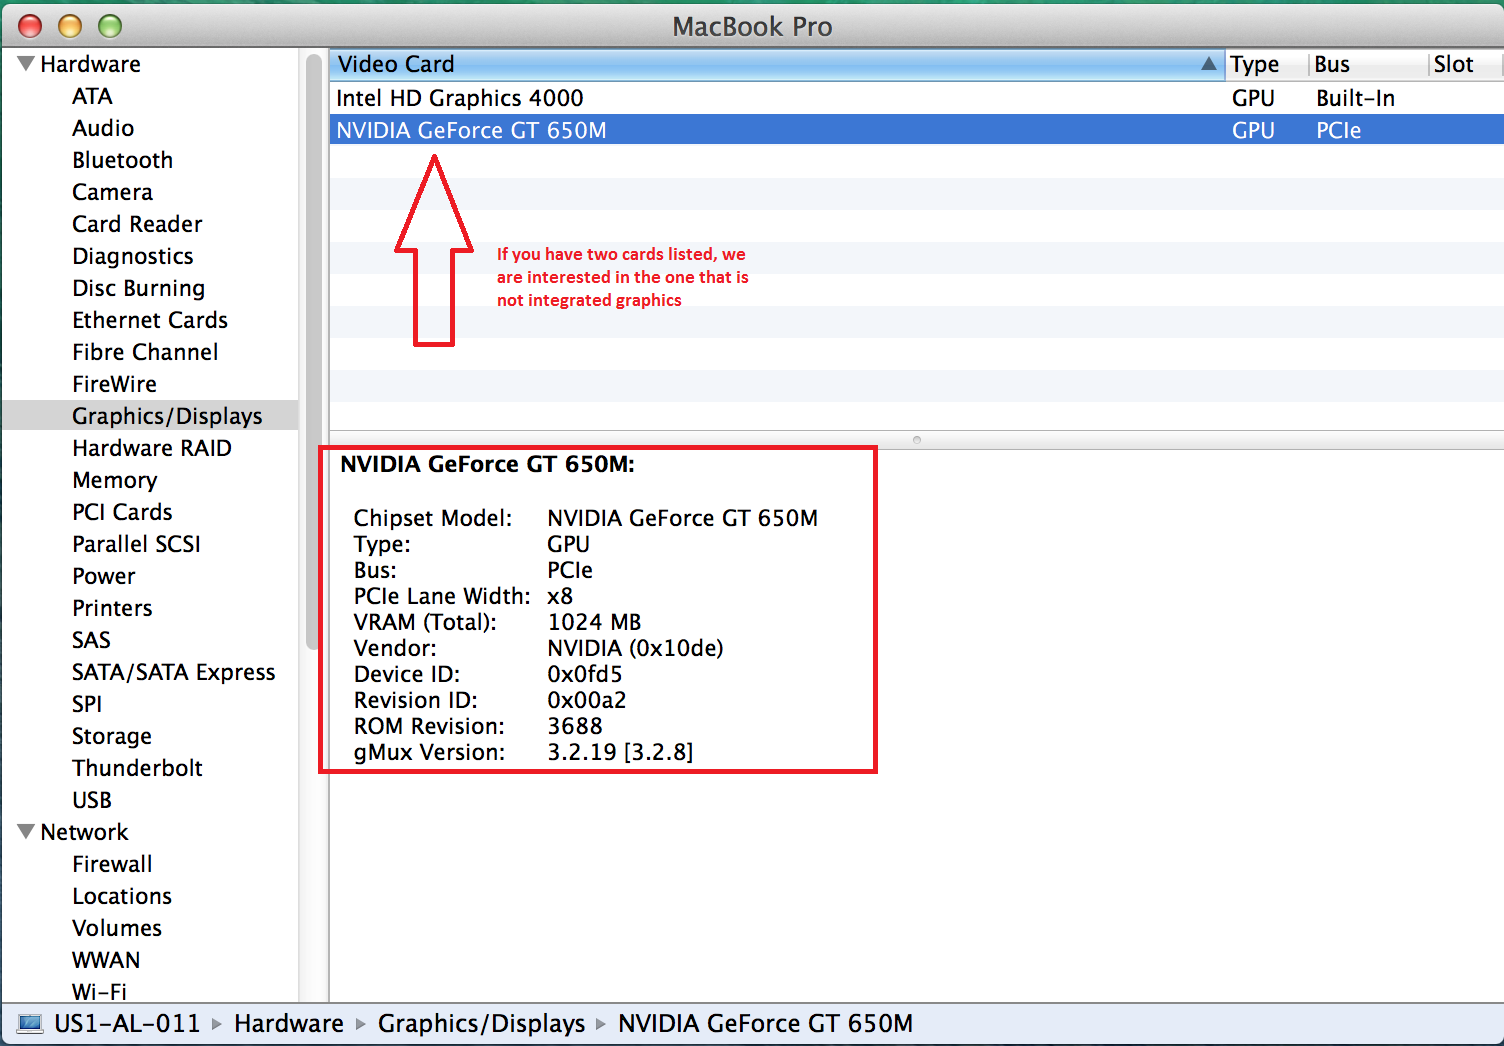Viewport: 1504px width, 1046px height.
Task: Collapse the Network section triangle
Action: (x=26, y=832)
